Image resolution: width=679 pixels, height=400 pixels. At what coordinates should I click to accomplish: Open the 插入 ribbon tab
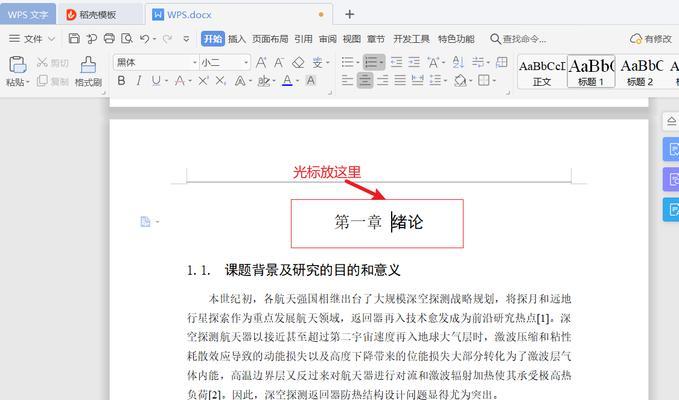point(237,39)
